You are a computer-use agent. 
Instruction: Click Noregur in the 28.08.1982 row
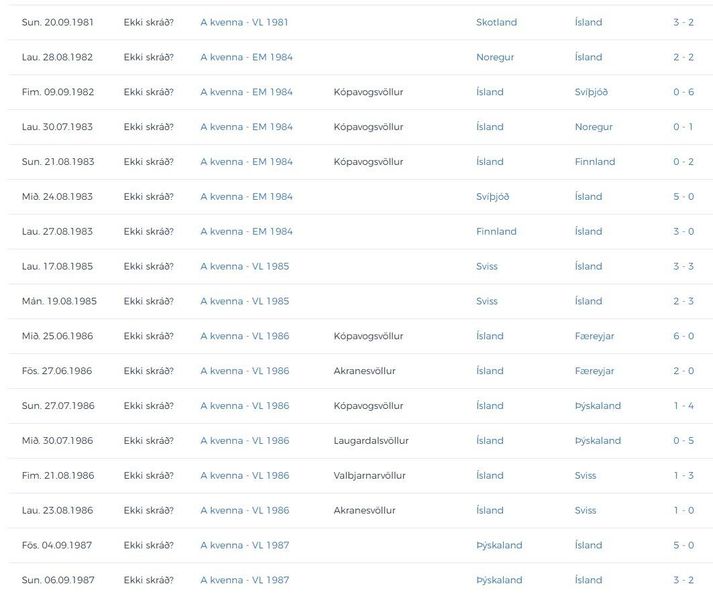point(496,57)
